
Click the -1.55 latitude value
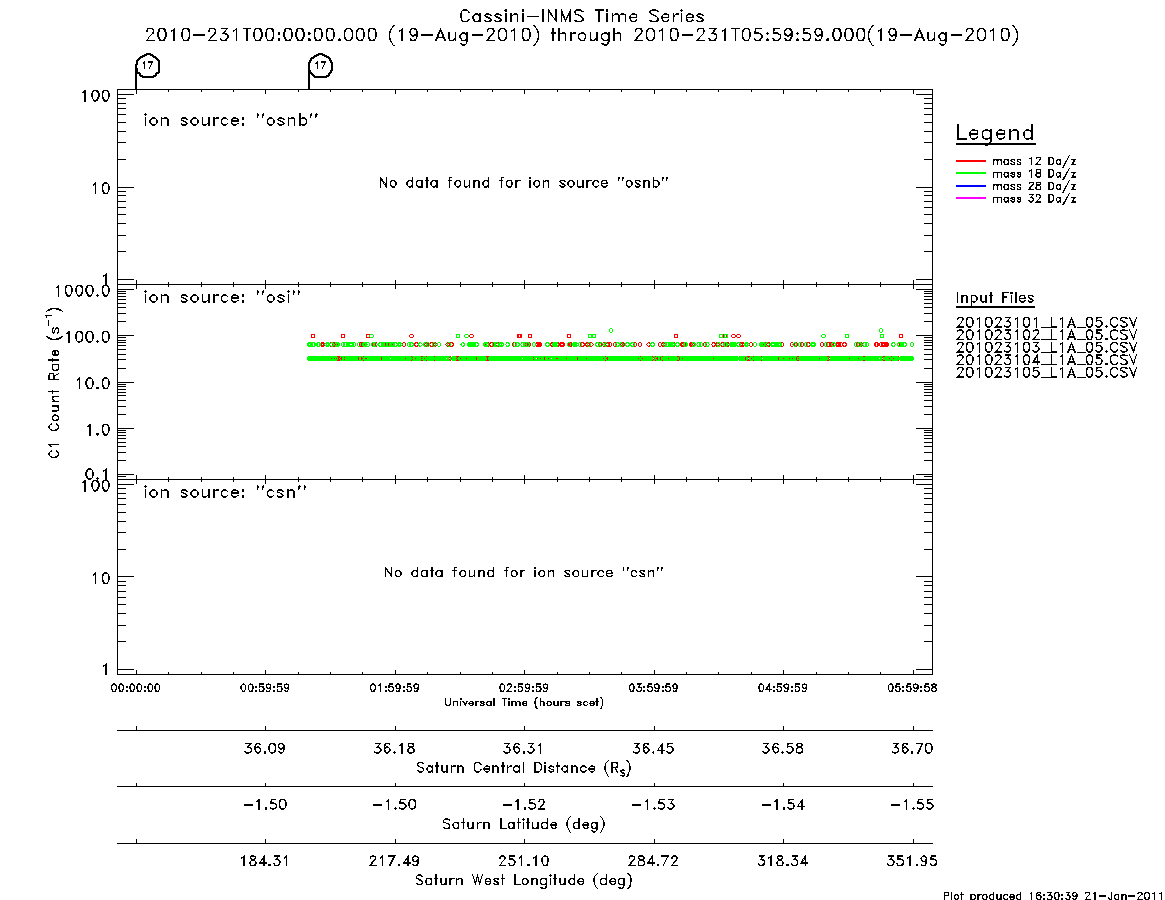pos(912,805)
